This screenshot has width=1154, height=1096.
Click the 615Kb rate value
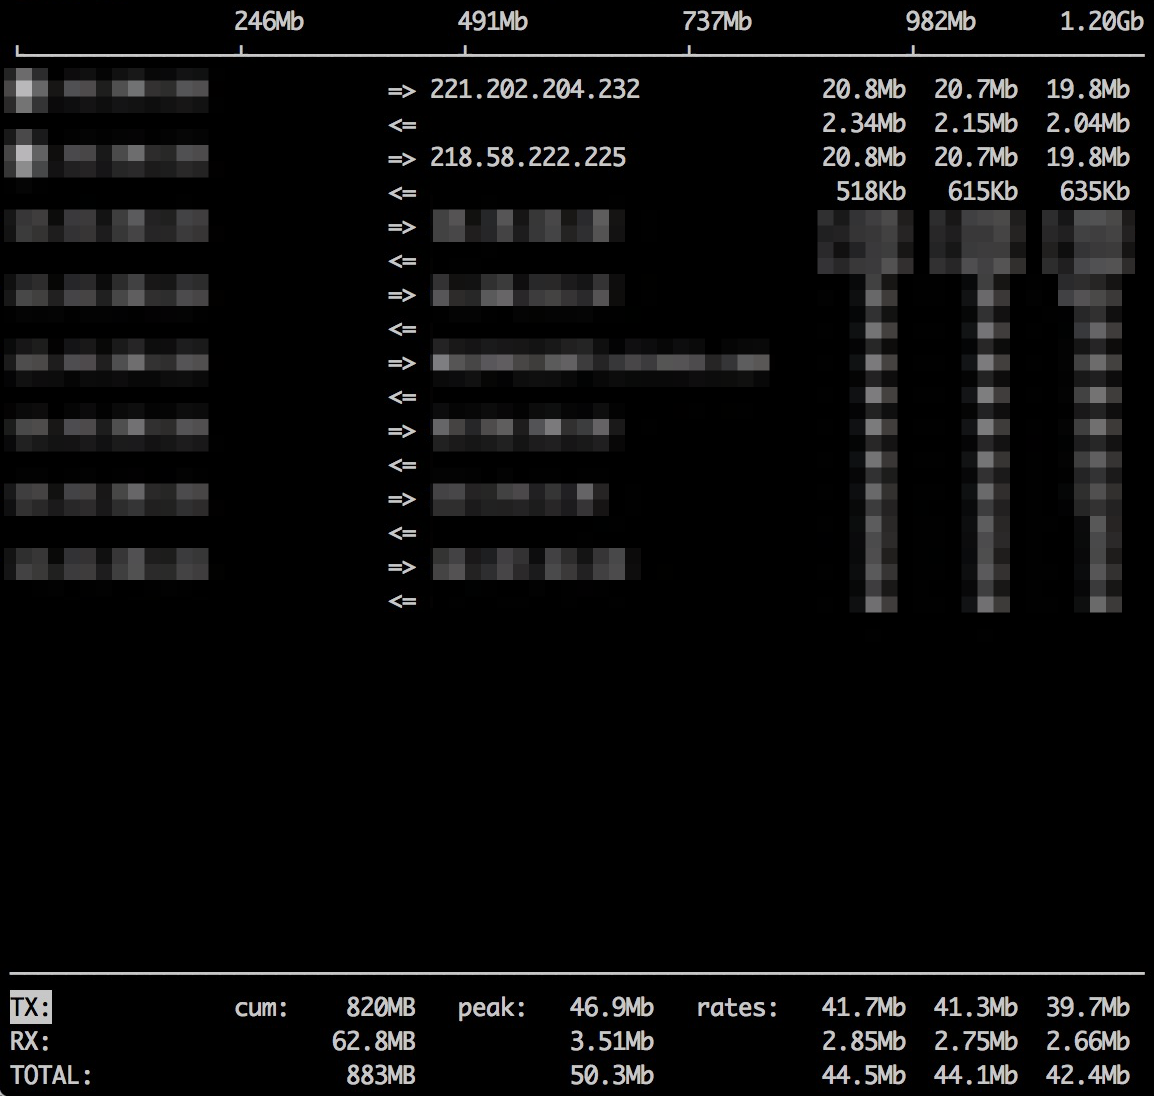983,191
